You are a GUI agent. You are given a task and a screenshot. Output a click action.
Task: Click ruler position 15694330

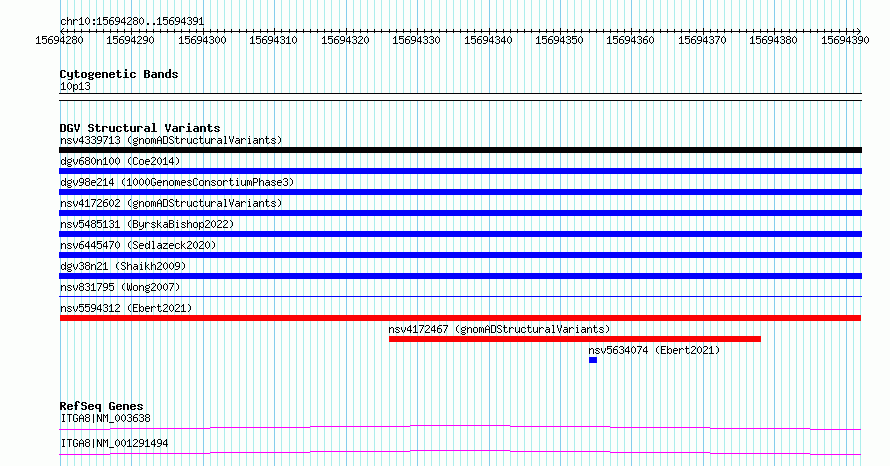pos(416,40)
